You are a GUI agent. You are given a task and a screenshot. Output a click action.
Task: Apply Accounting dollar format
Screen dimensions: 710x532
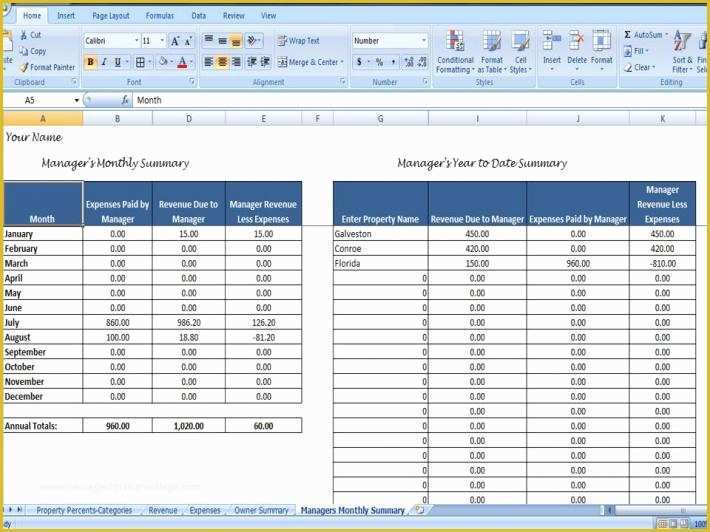(x=359, y=62)
